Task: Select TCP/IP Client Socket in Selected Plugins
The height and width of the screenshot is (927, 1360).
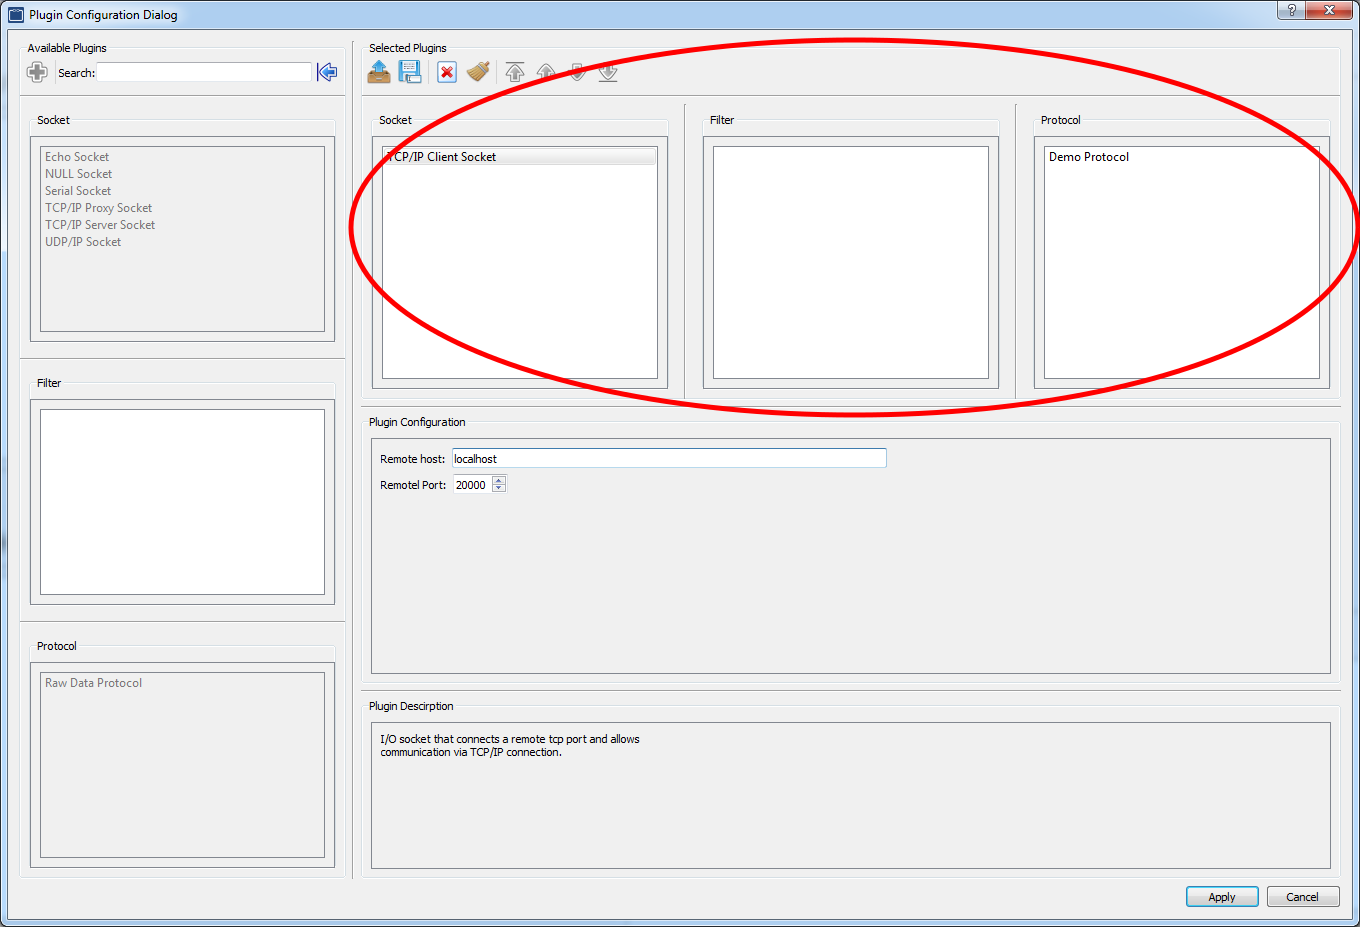Action: click(x=442, y=156)
